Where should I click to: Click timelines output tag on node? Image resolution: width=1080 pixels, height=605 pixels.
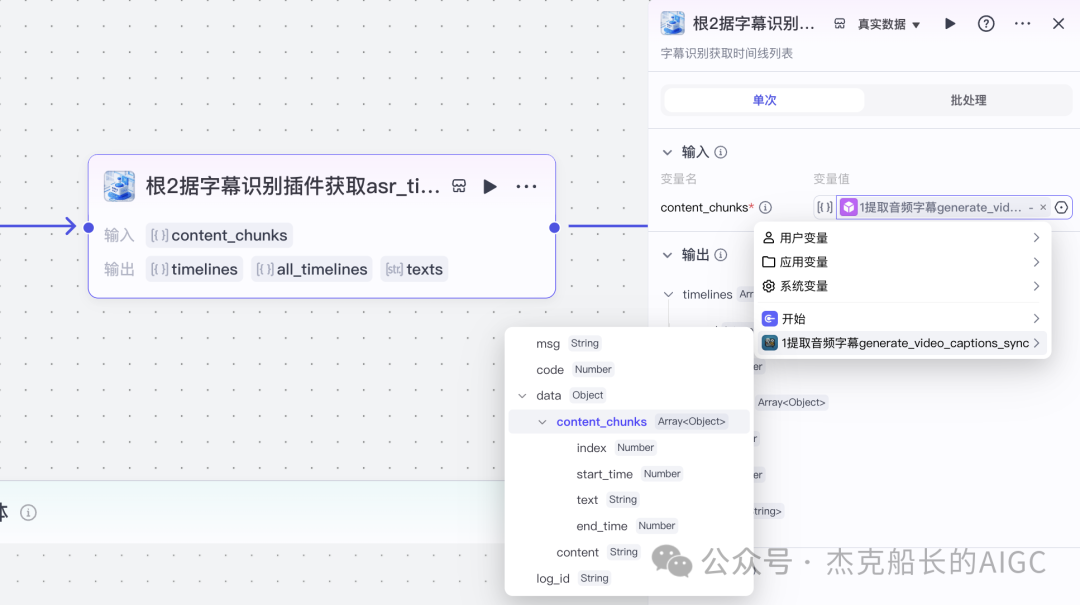[x=194, y=269]
